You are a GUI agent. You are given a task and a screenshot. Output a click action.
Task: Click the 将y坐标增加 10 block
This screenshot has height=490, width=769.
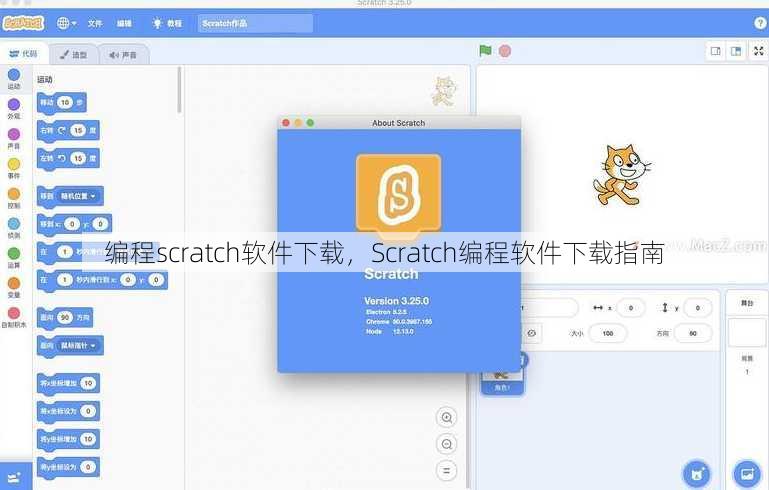pyautogui.click(x=68, y=439)
